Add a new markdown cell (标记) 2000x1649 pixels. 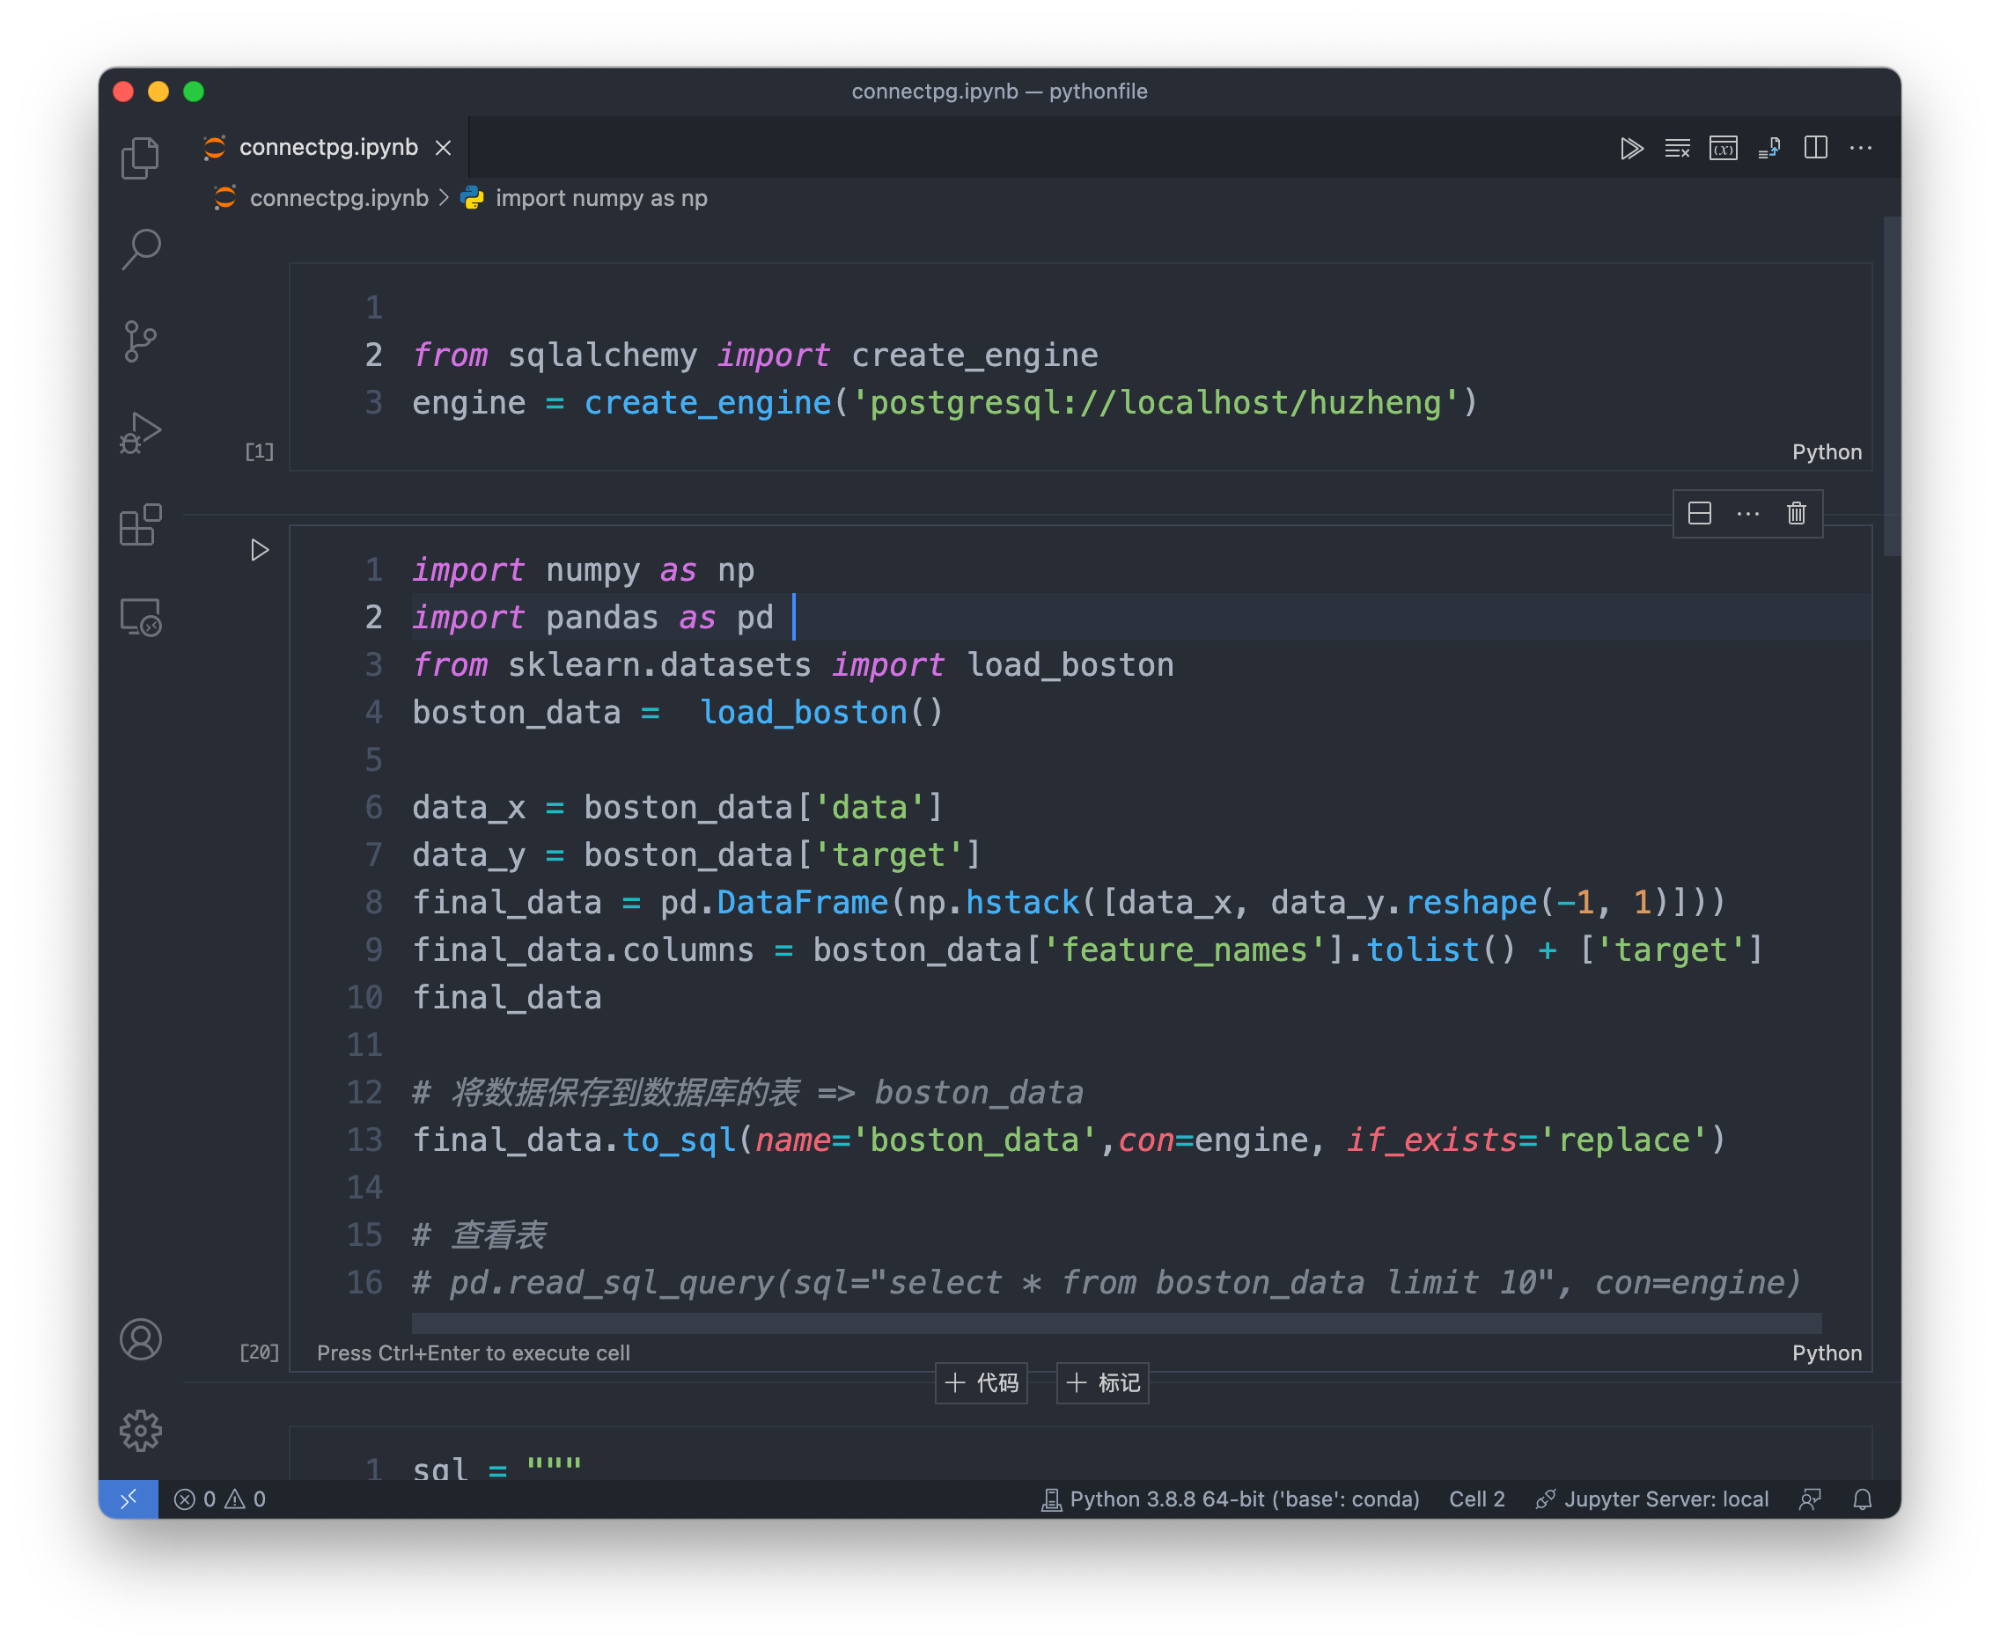pos(1103,1383)
